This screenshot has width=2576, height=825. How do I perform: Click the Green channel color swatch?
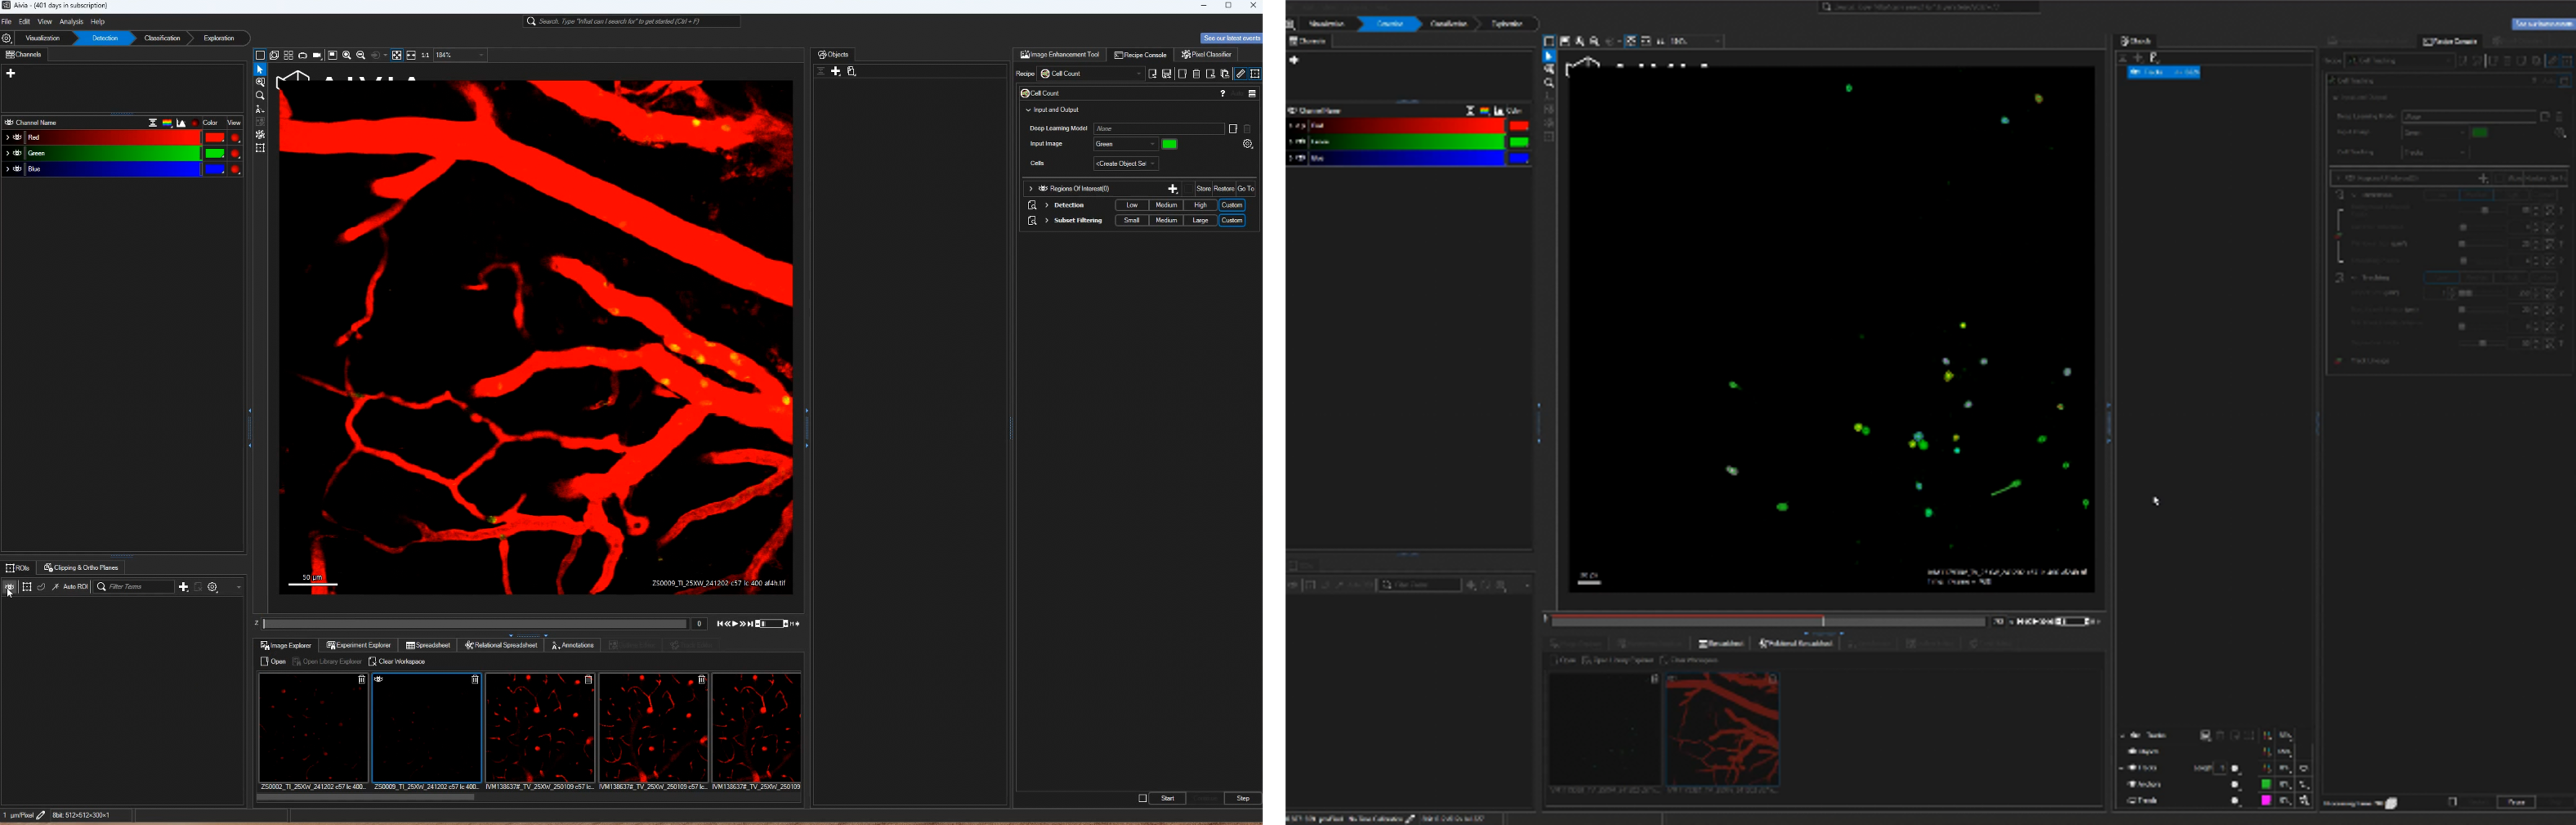214,154
